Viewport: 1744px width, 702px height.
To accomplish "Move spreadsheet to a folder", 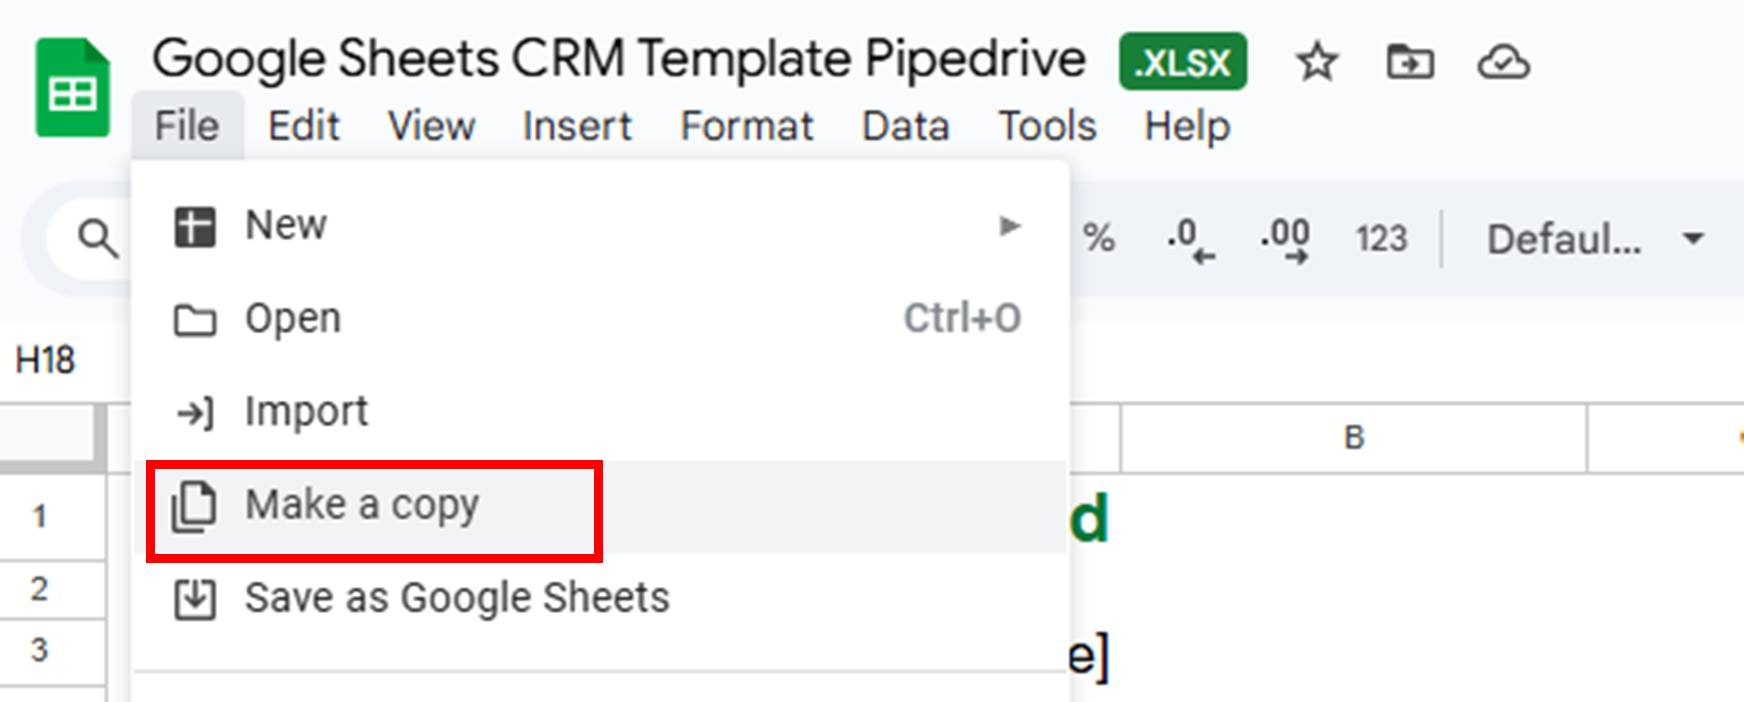I will [1410, 63].
